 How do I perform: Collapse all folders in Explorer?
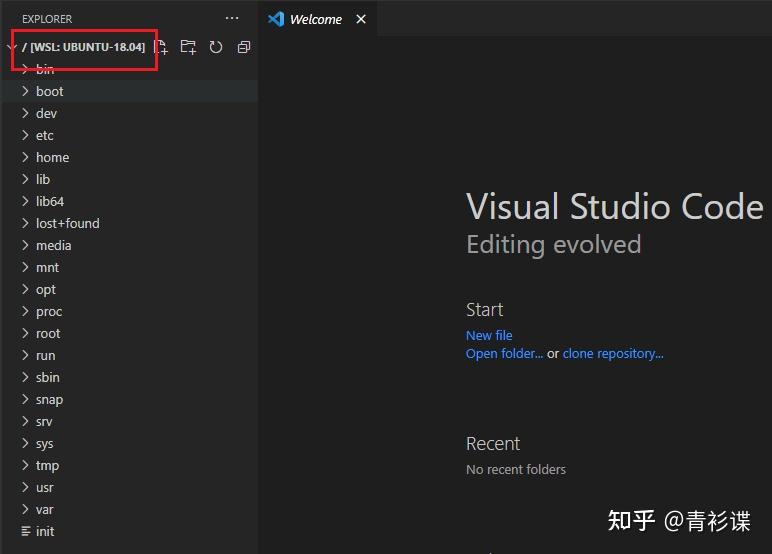click(x=243, y=47)
